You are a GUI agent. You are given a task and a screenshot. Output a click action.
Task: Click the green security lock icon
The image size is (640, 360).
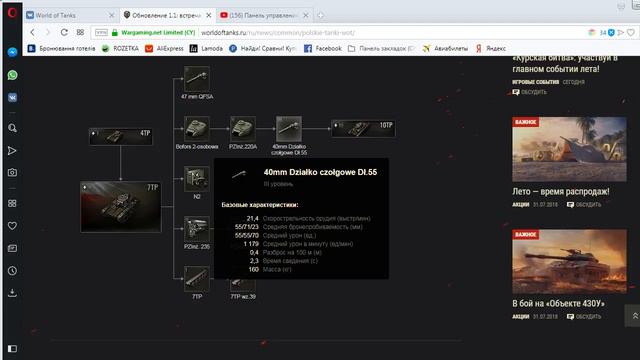[x=115, y=33]
